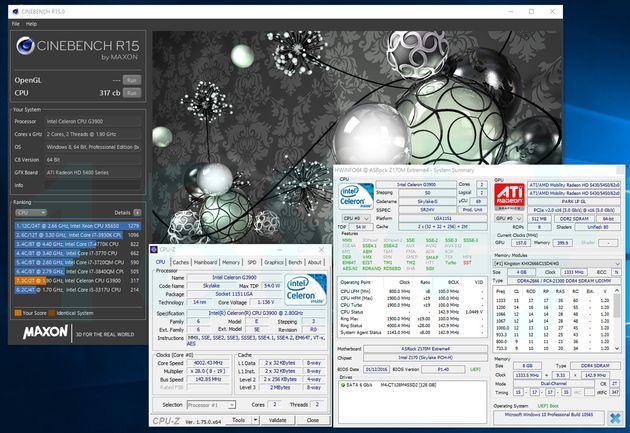Open the Bench tab in CPU-Z
630x433 pixels.
295,262
